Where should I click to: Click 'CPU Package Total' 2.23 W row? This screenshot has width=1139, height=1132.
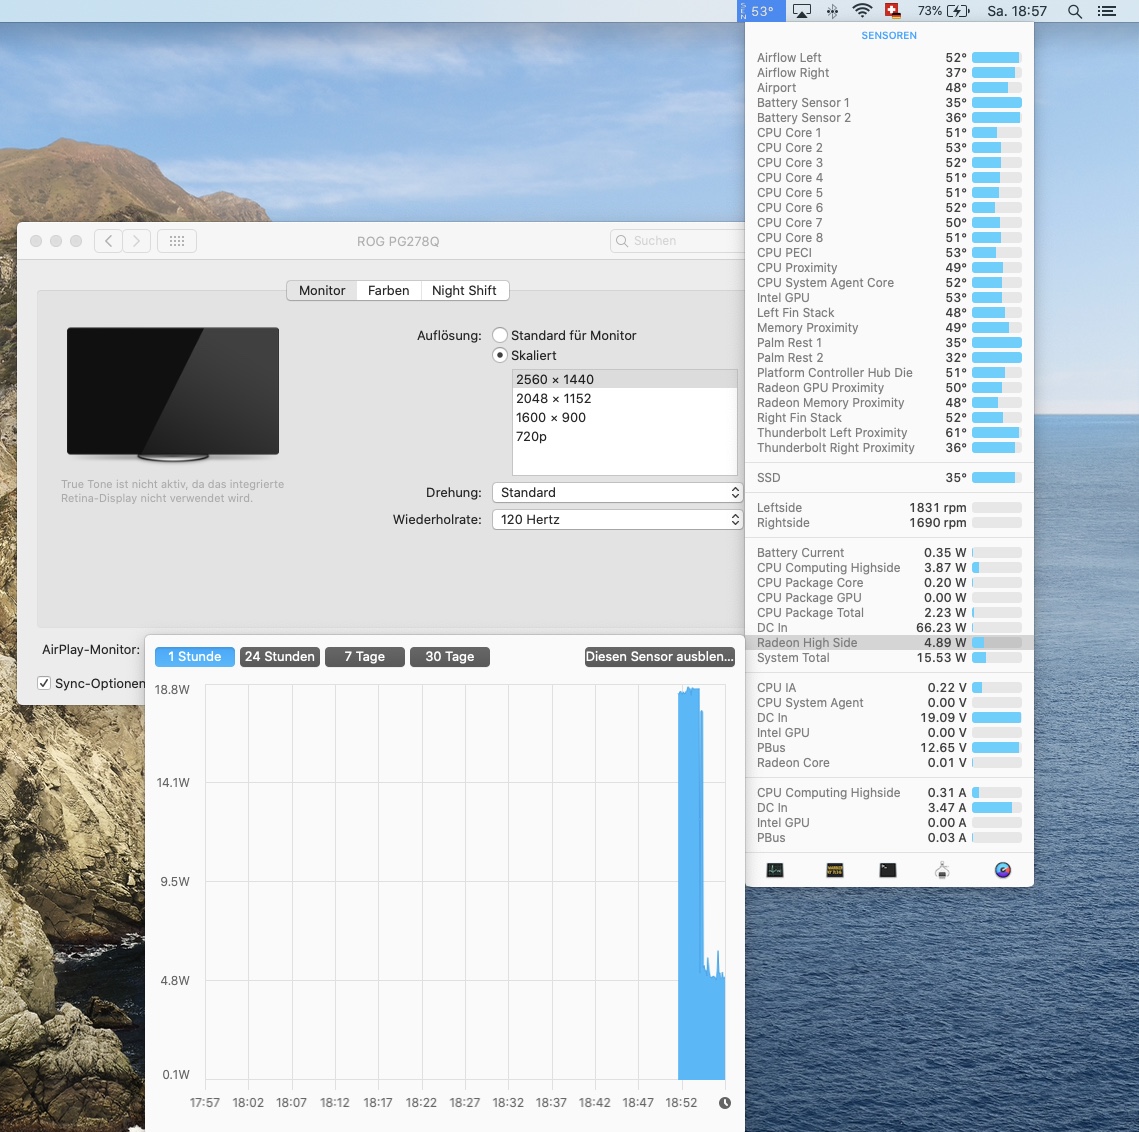889,613
